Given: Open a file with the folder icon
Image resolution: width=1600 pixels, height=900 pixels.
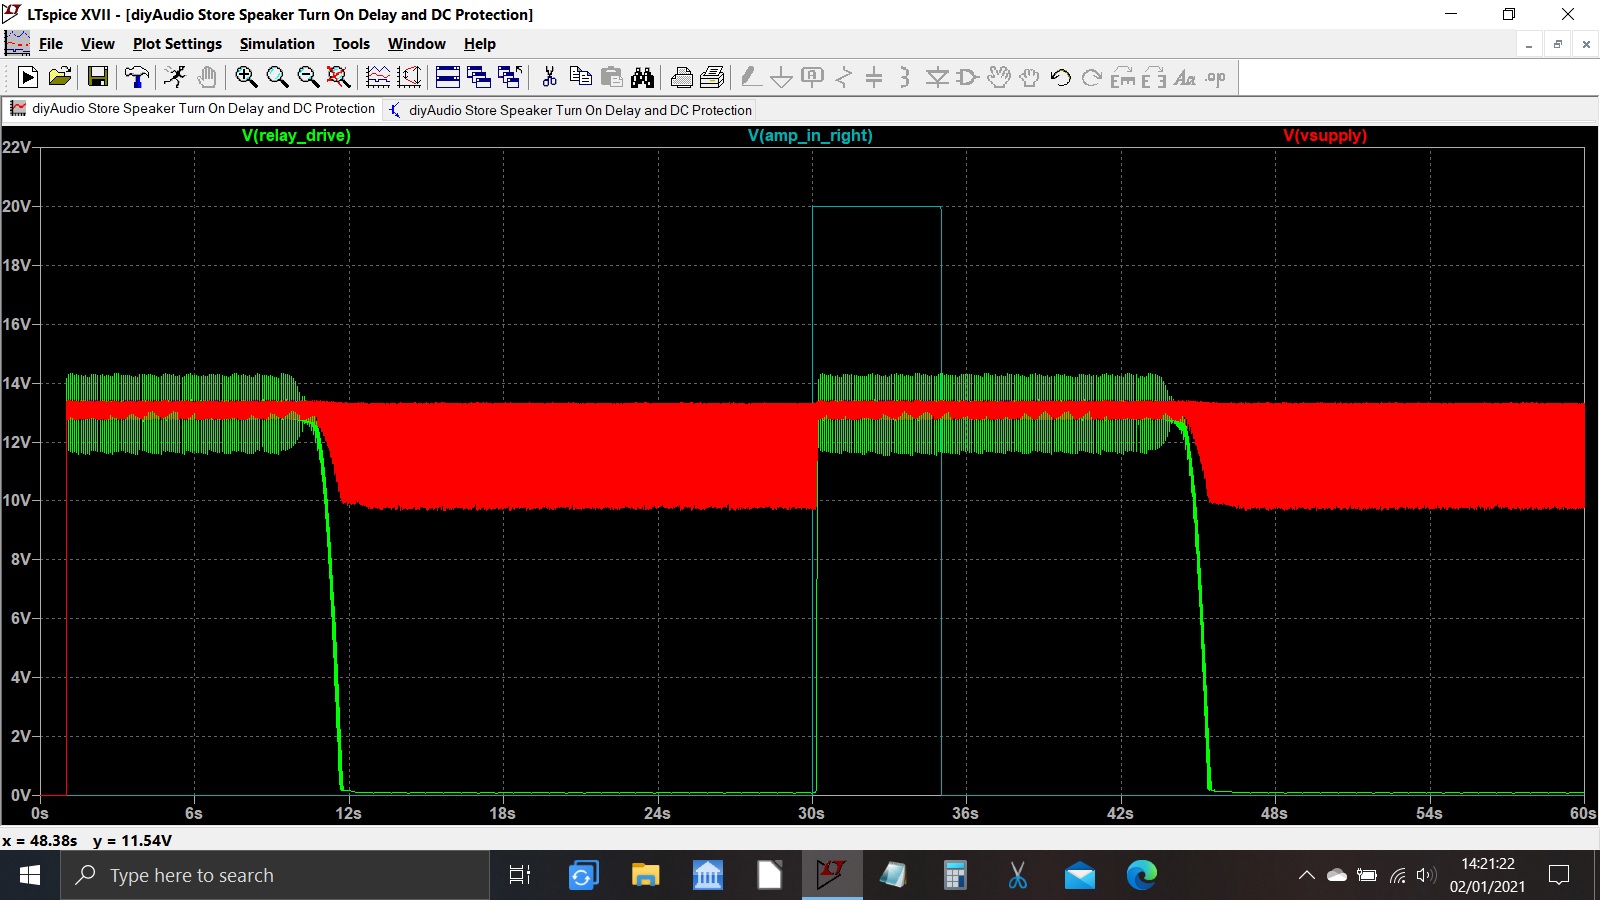Looking at the screenshot, I should [60, 77].
